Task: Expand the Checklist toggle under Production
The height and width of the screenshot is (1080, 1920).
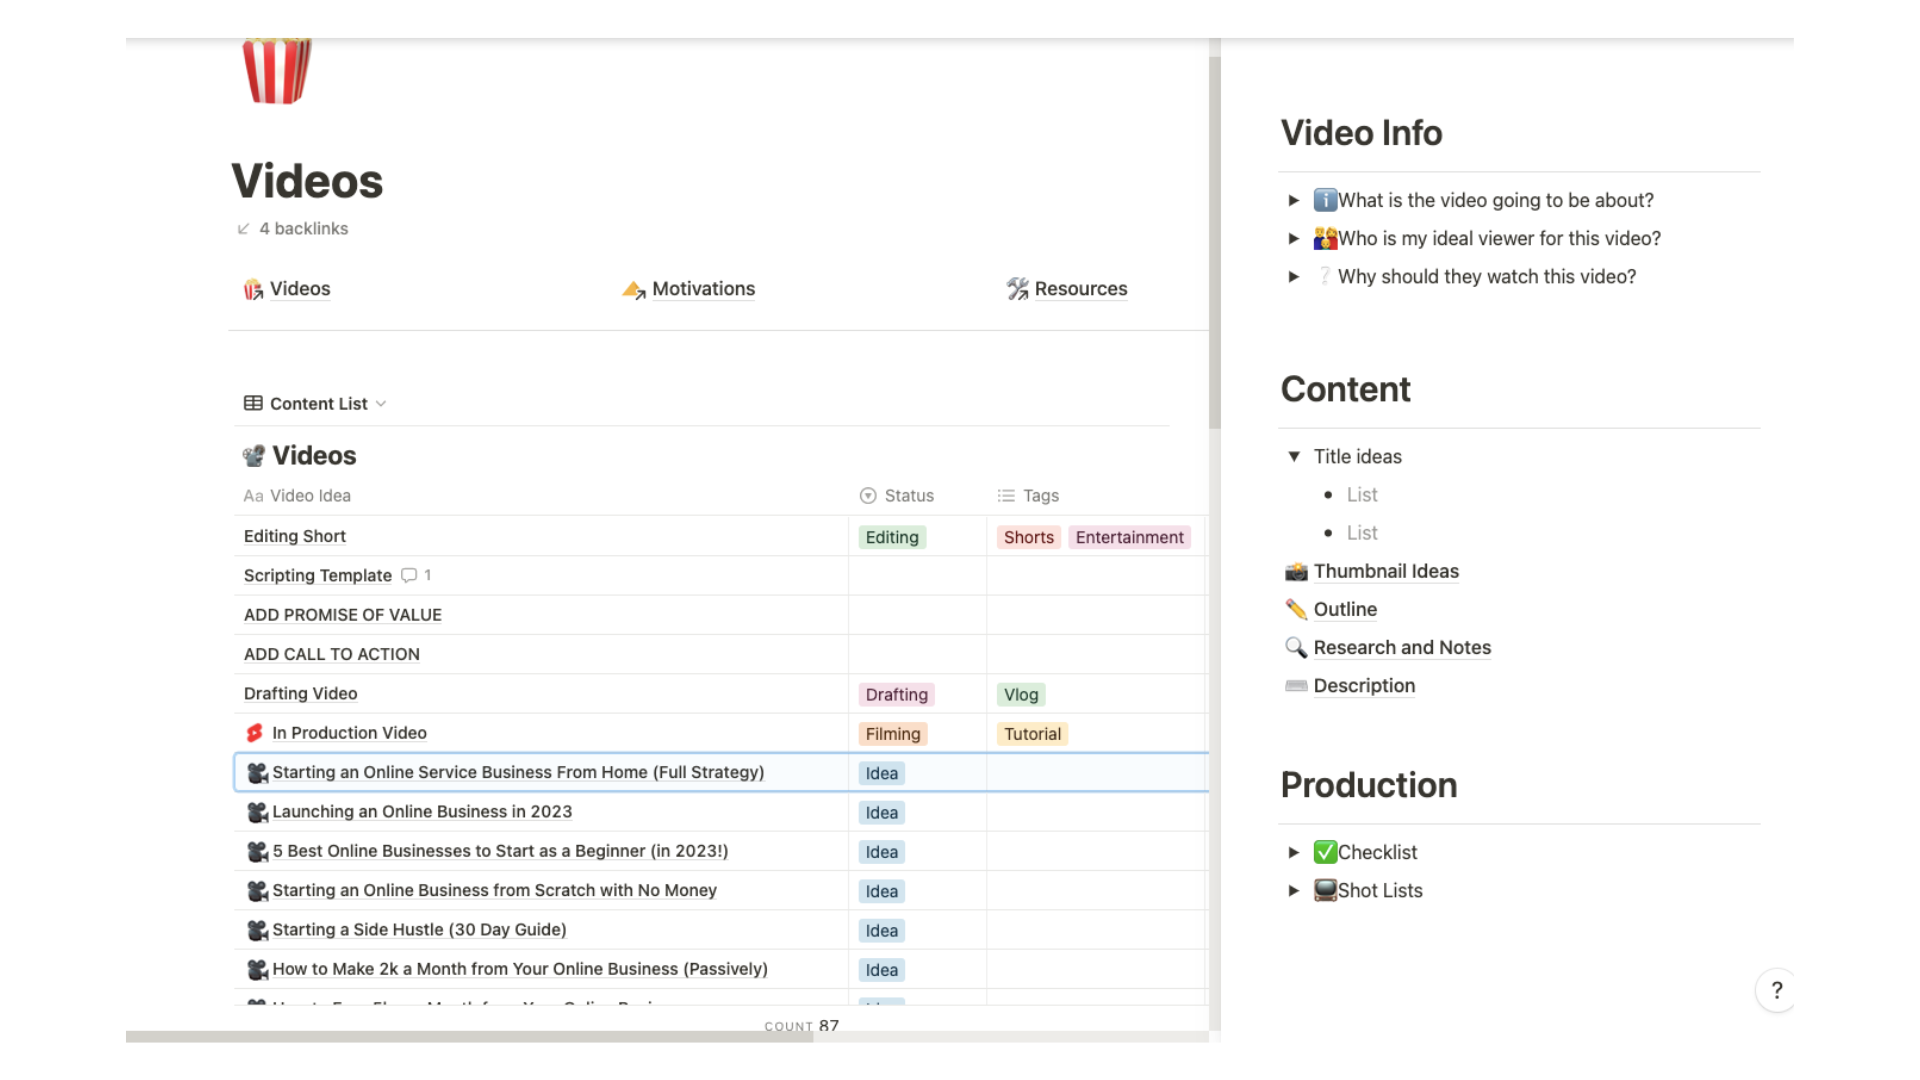Action: click(1294, 852)
